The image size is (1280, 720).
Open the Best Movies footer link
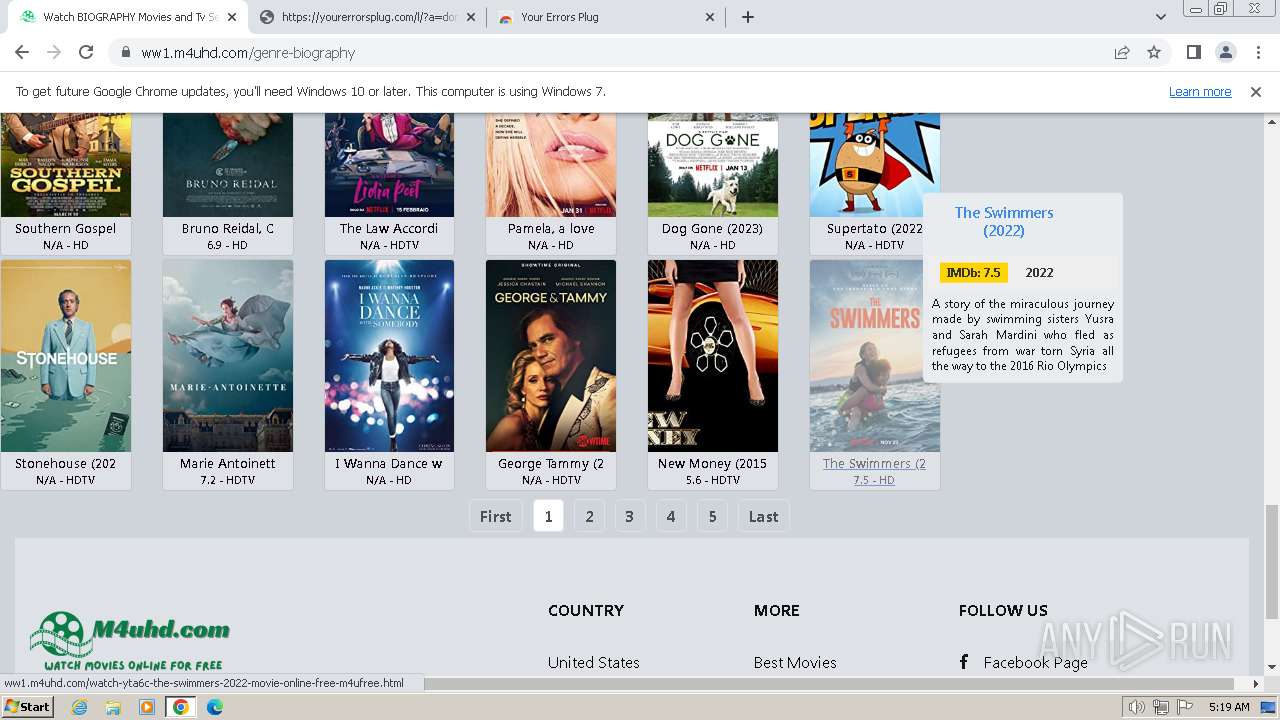pyautogui.click(x=795, y=662)
